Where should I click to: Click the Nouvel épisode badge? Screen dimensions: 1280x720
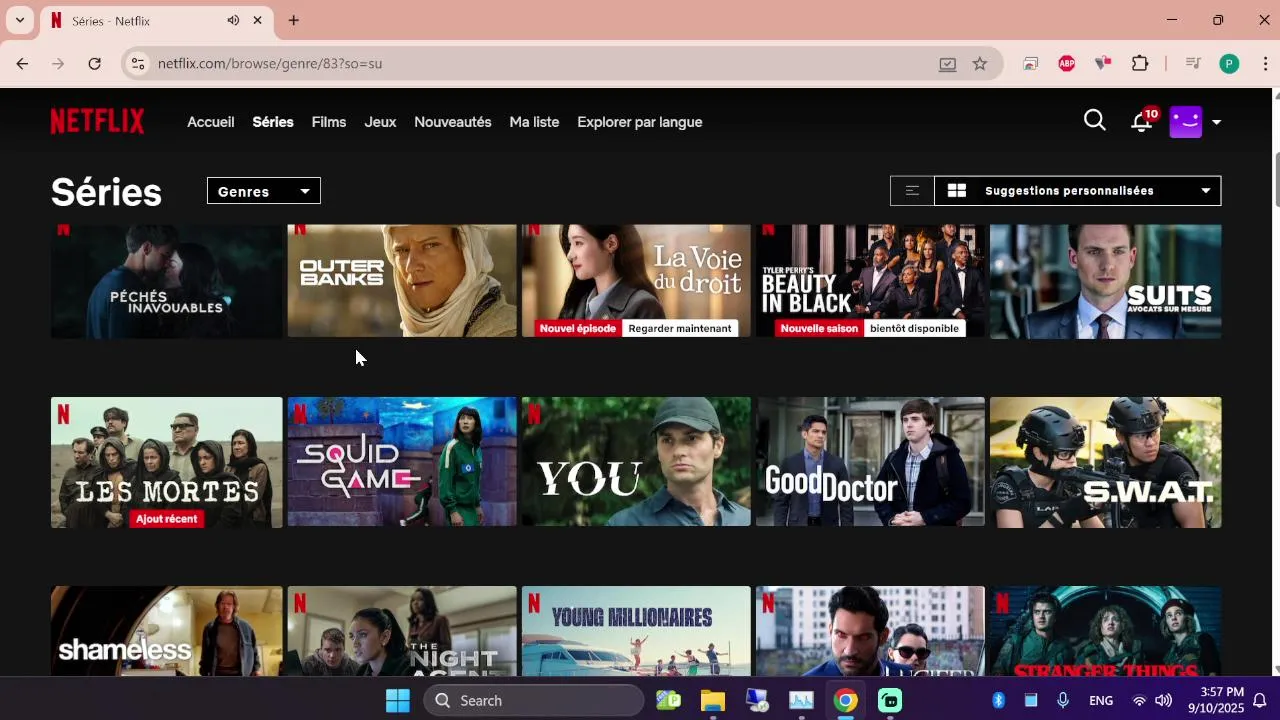coord(578,328)
